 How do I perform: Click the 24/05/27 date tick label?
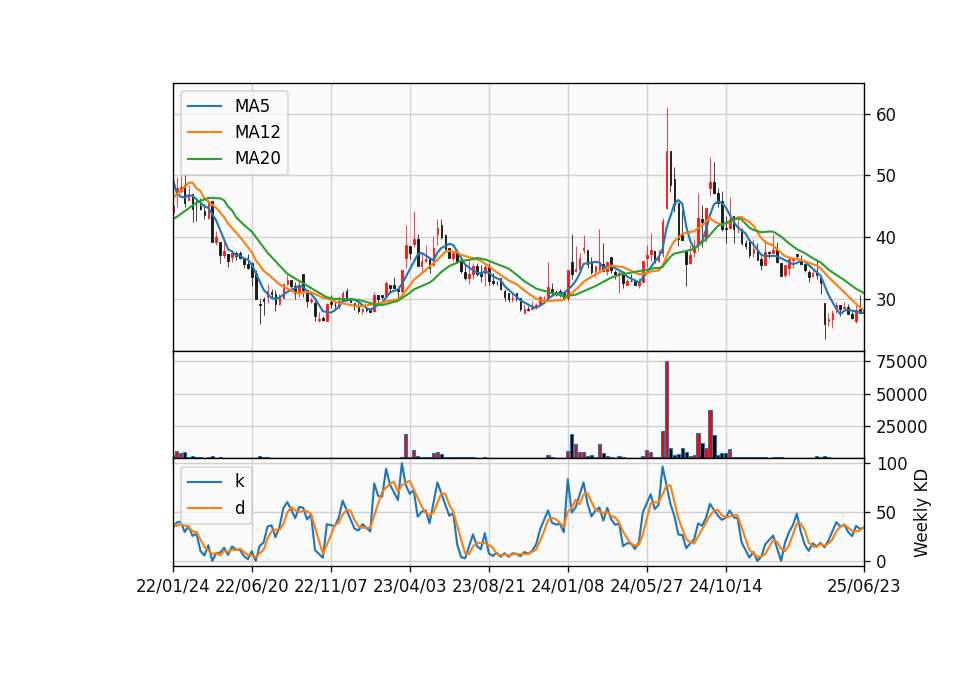point(647,586)
